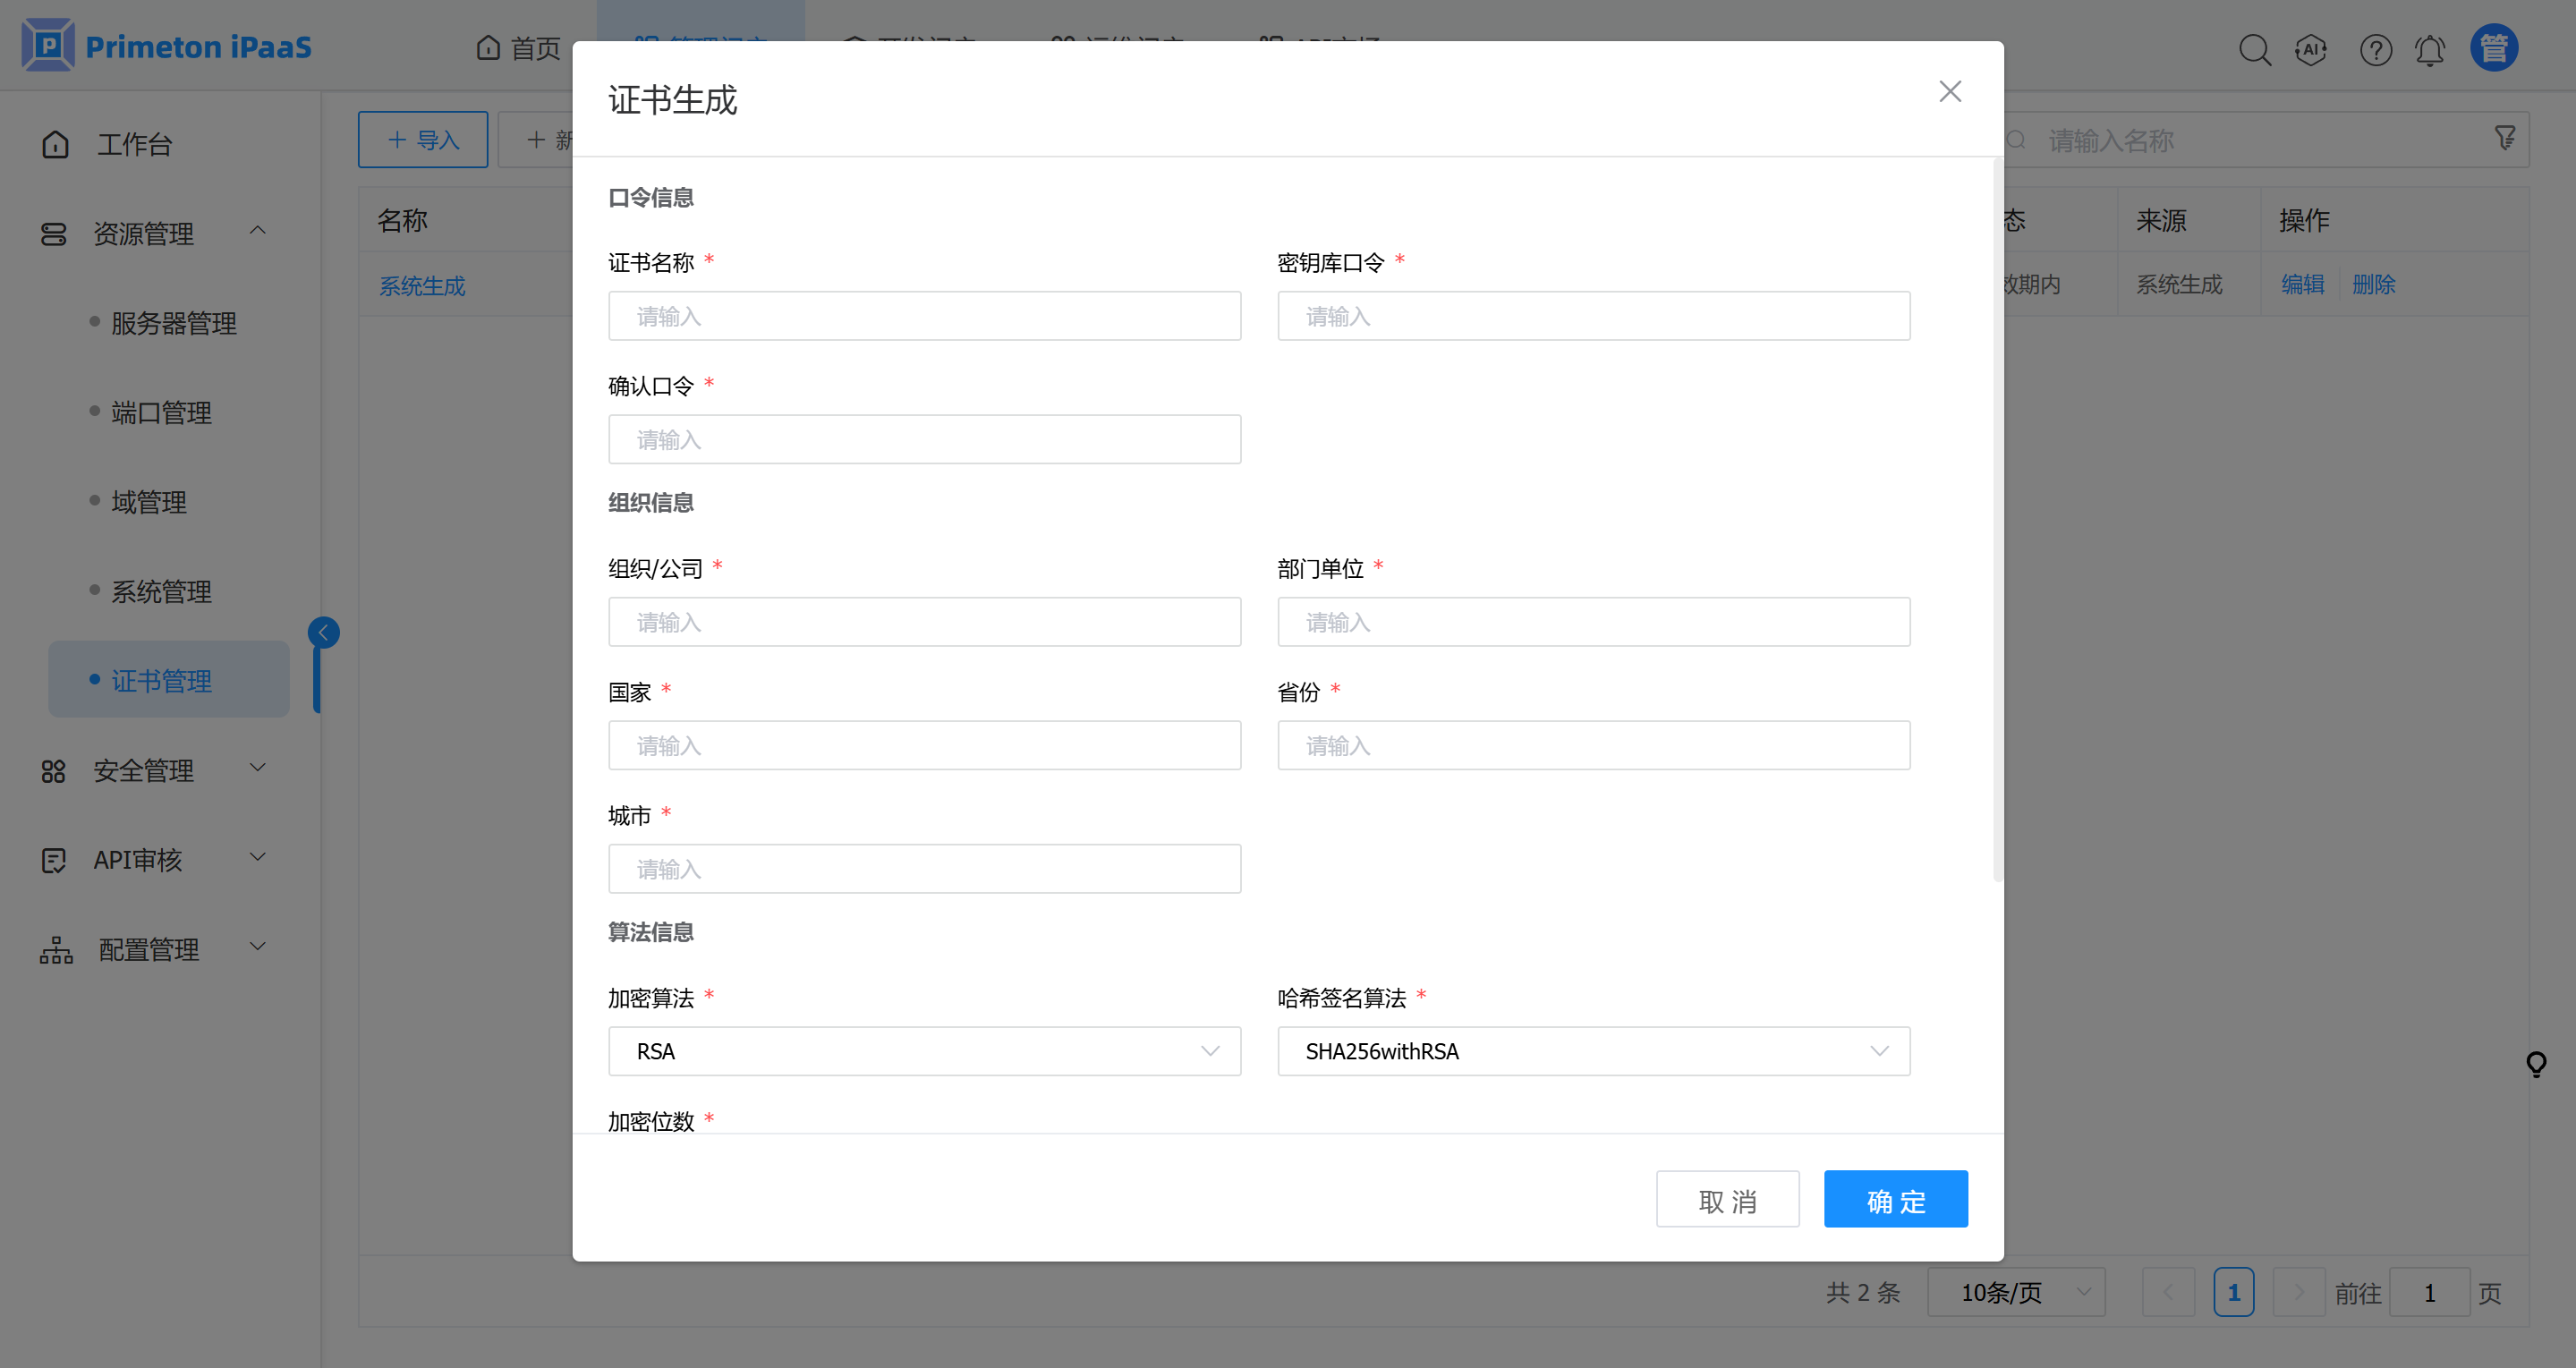Viewport: 2576px width, 1368px height.
Task: Click the 证书名称 input field
Action: [x=924, y=316]
